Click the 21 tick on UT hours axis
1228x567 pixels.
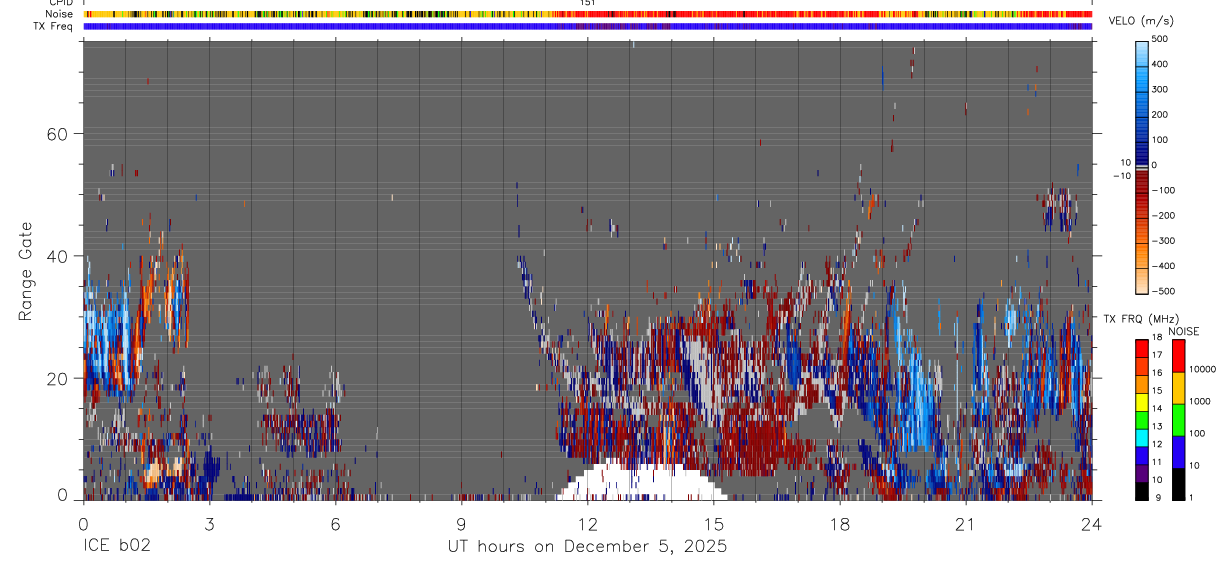[x=966, y=523]
